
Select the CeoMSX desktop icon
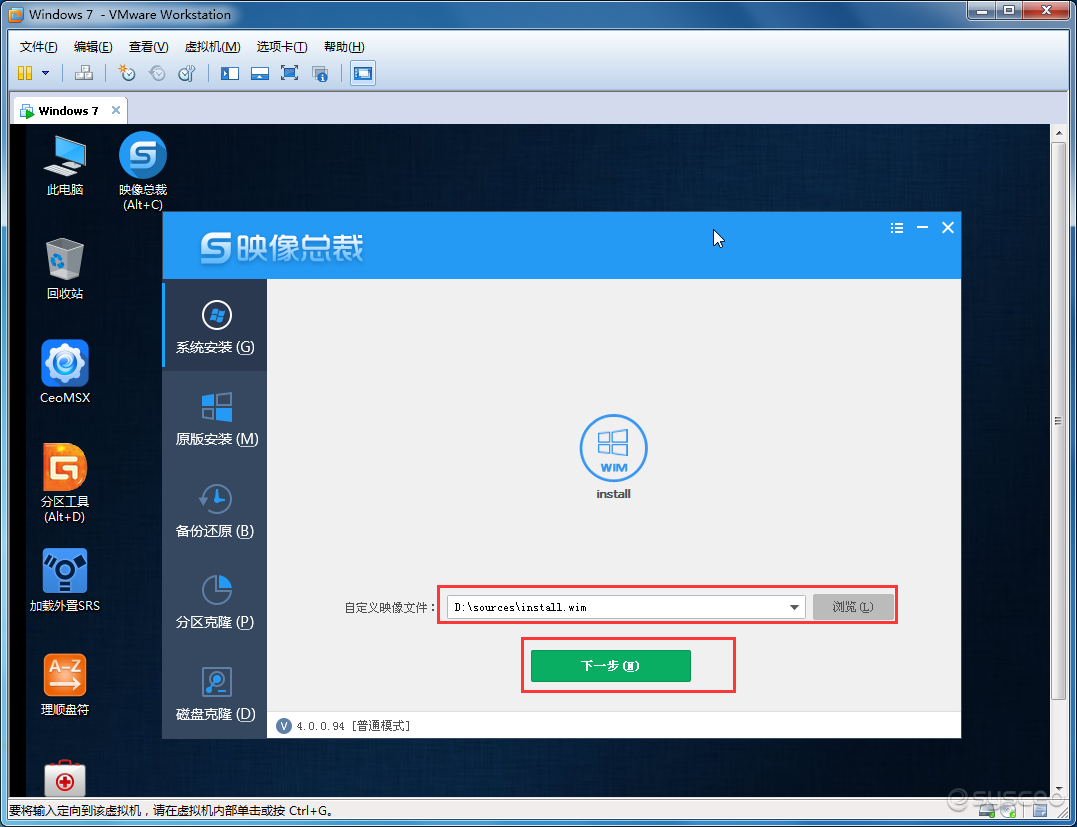coord(65,372)
